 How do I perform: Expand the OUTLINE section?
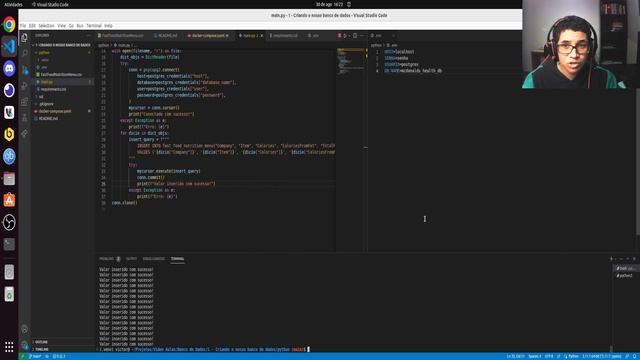[x=63, y=342]
